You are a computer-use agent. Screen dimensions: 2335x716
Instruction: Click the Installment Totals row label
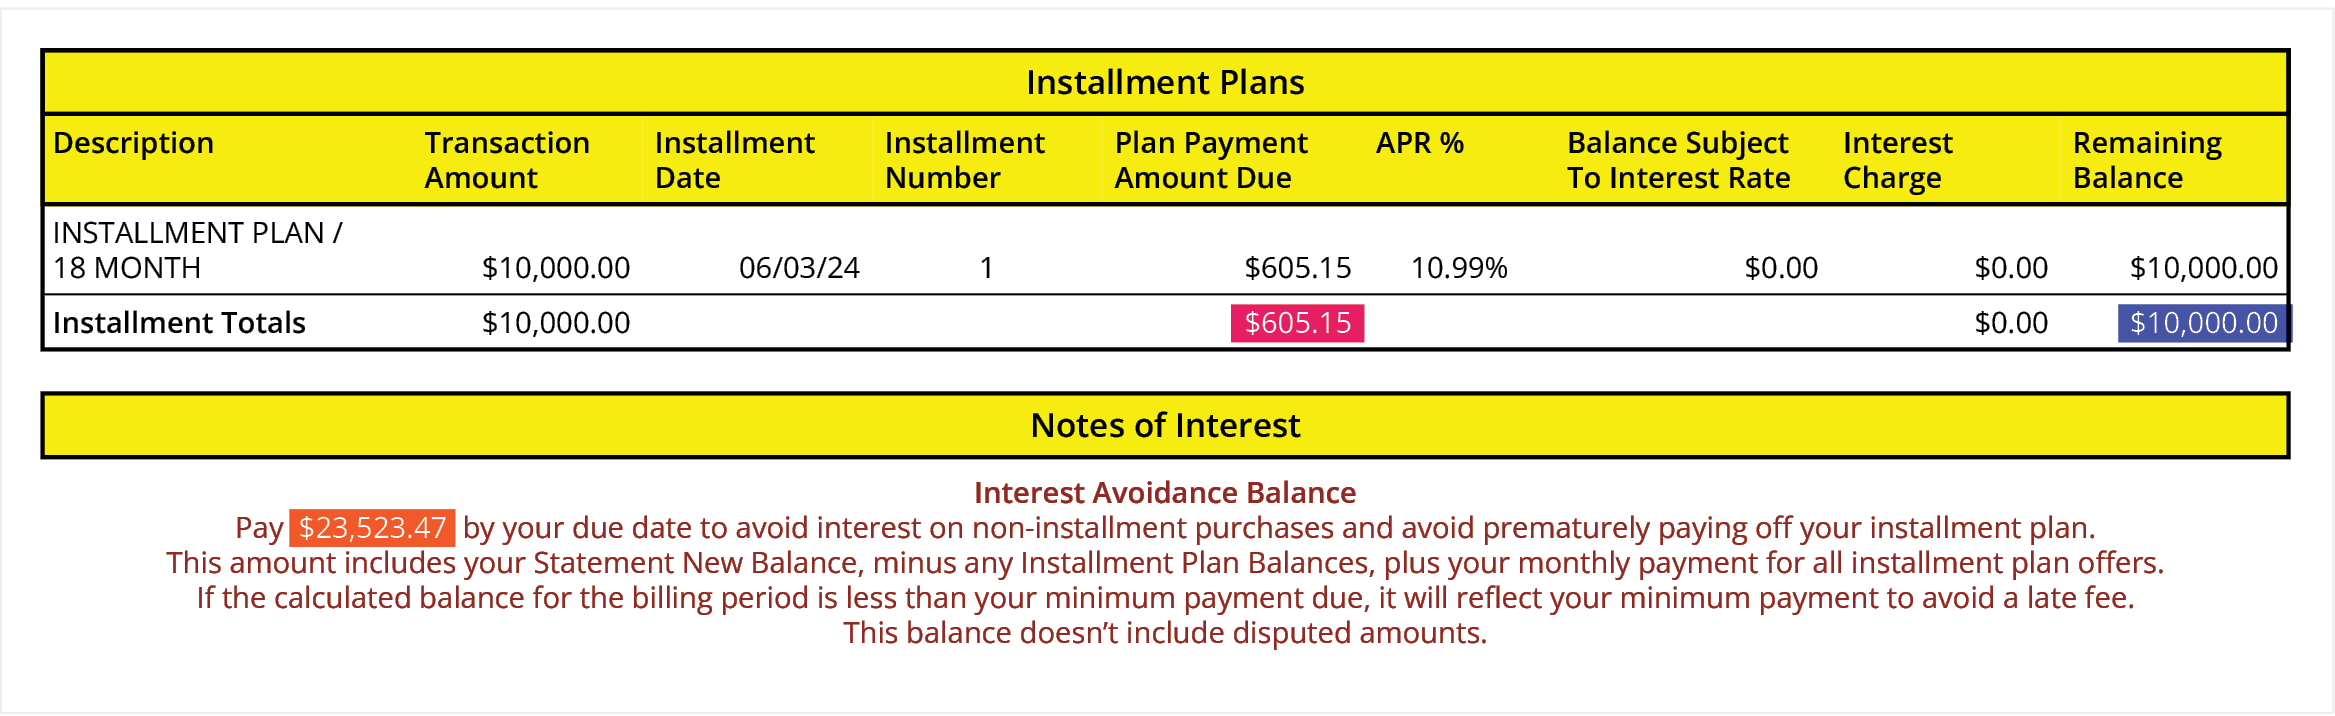click(179, 323)
